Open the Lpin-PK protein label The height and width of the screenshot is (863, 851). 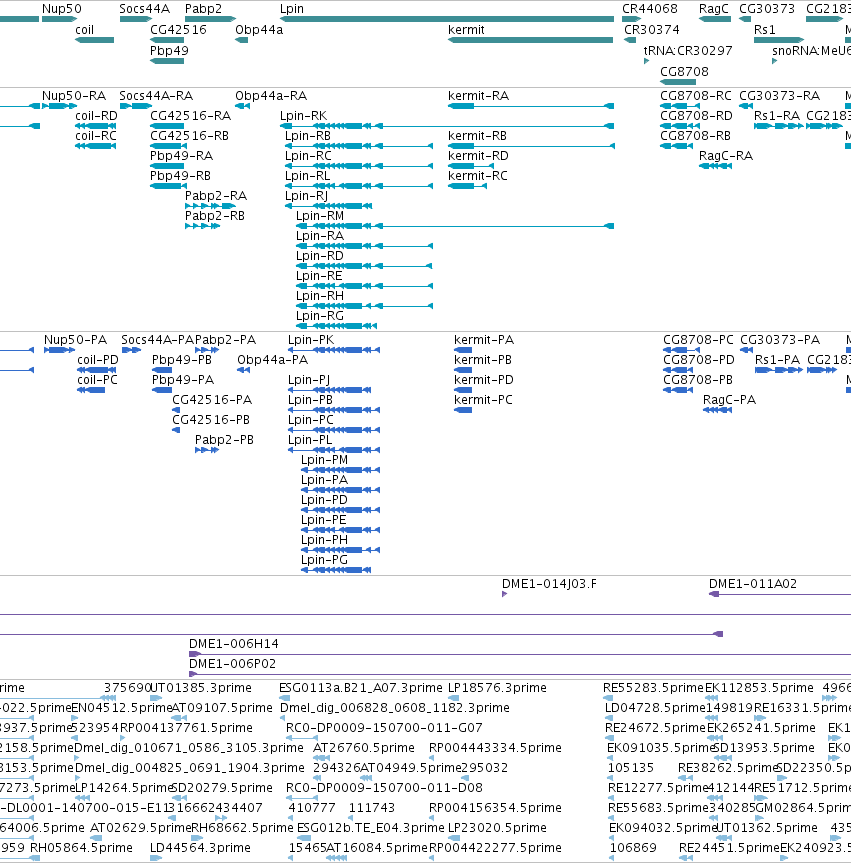pyautogui.click(x=311, y=340)
